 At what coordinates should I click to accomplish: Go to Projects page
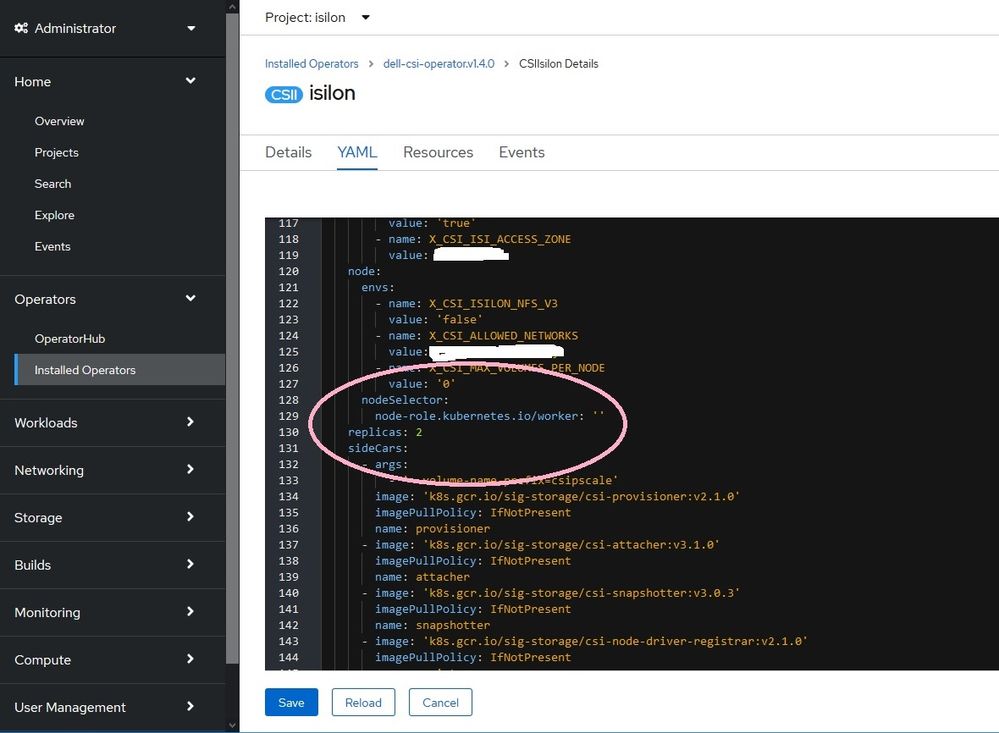click(57, 152)
